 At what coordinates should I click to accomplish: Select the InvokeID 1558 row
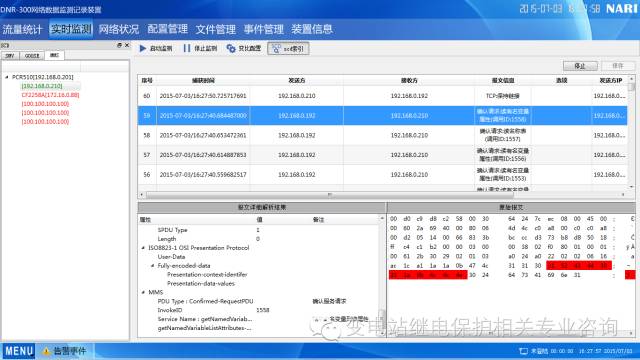(259, 310)
